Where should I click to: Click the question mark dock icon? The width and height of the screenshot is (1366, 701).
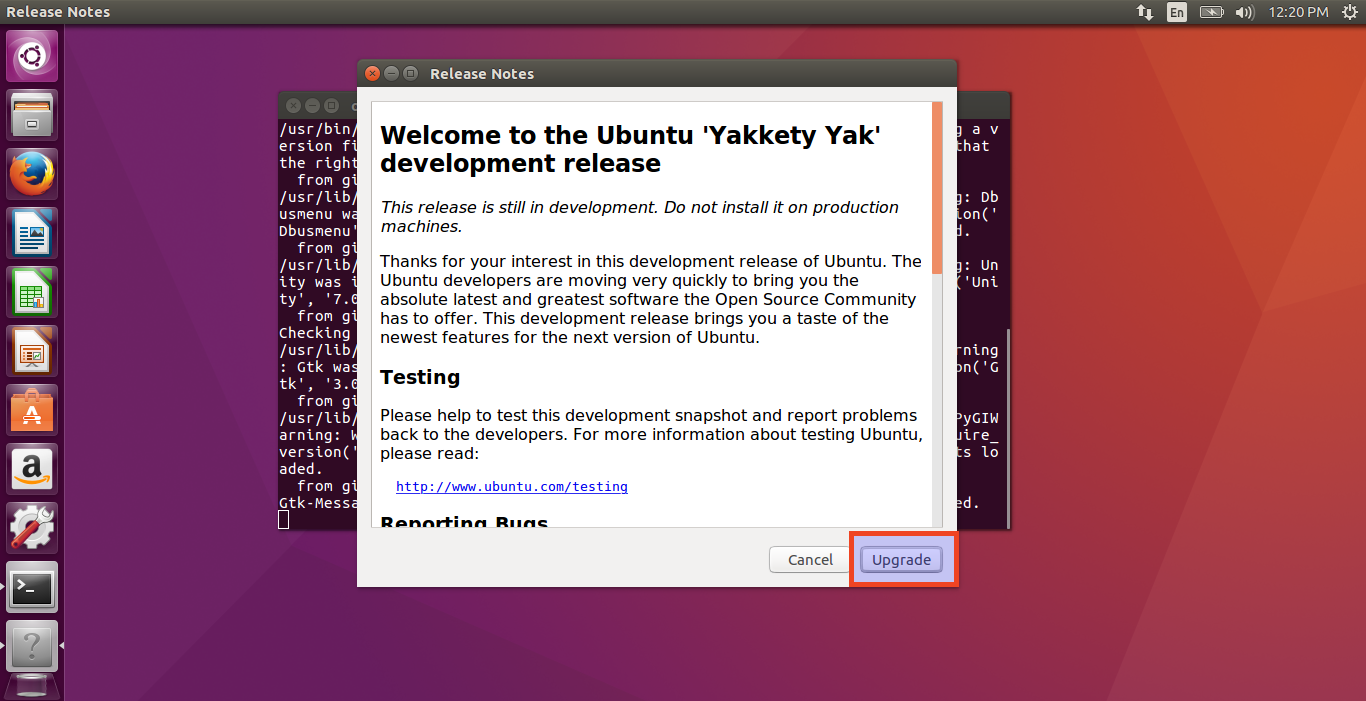(32, 646)
